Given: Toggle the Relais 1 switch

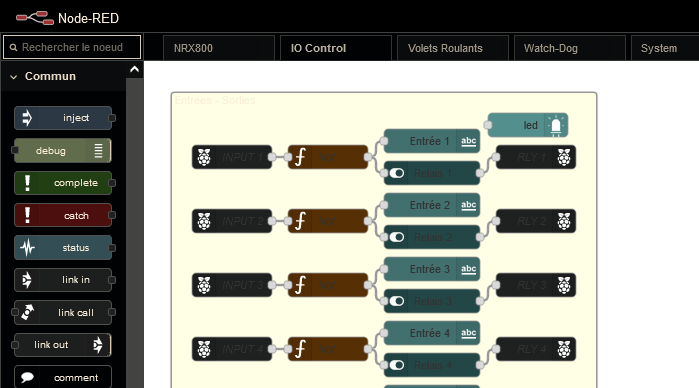Looking at the screenshot, I should pos(397,173).
